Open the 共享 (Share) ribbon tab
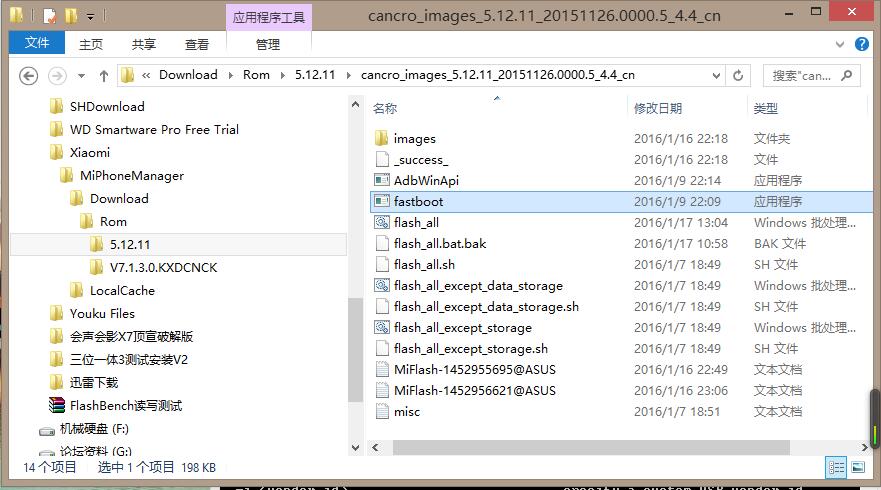 click(x=144, y=44)
